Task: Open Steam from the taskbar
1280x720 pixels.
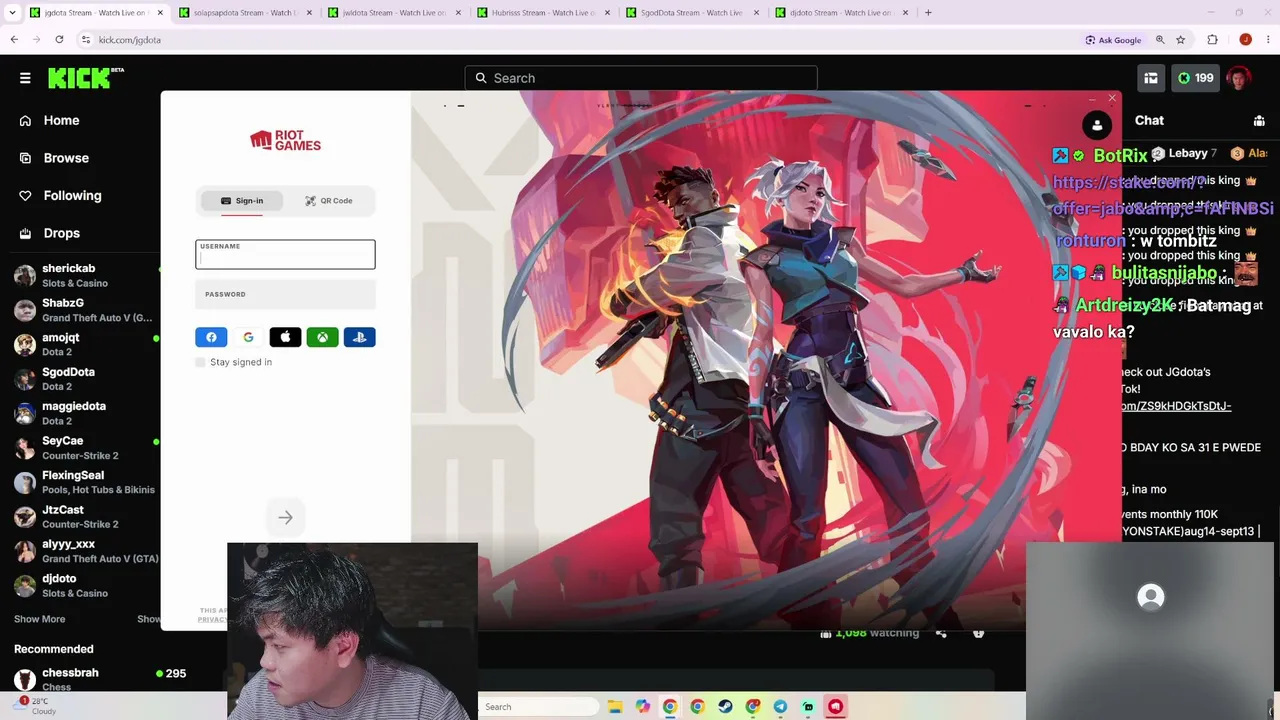Action: [x=725, y=707]
